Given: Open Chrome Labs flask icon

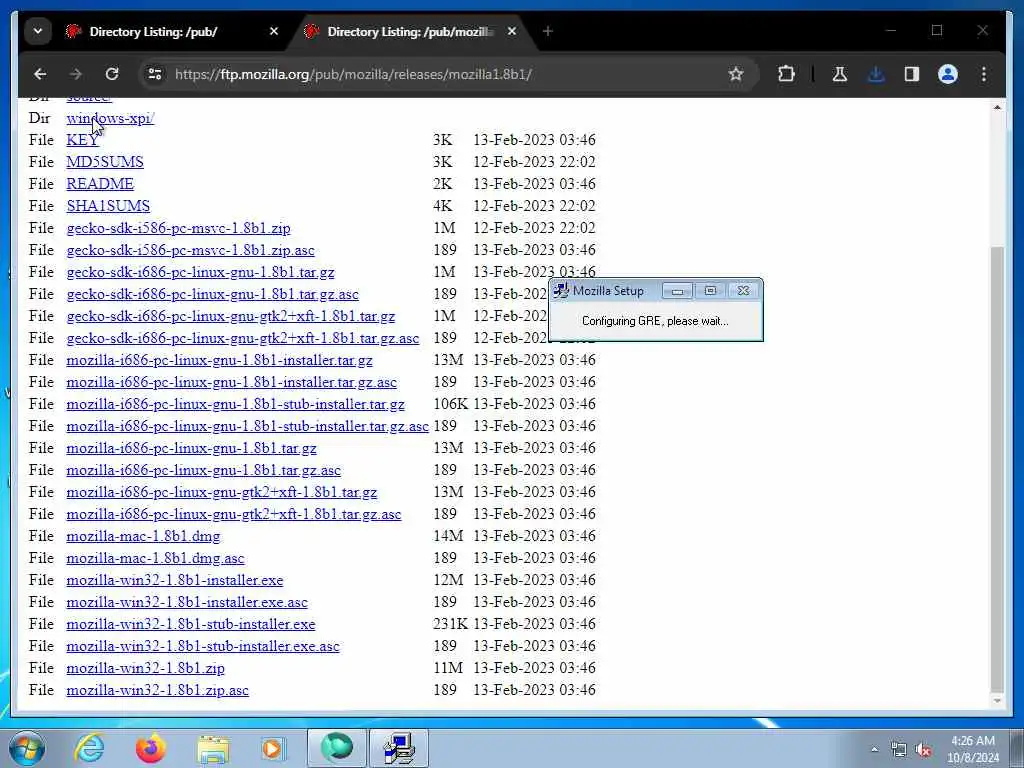Looking at the screenshot, I should [839, 74].
